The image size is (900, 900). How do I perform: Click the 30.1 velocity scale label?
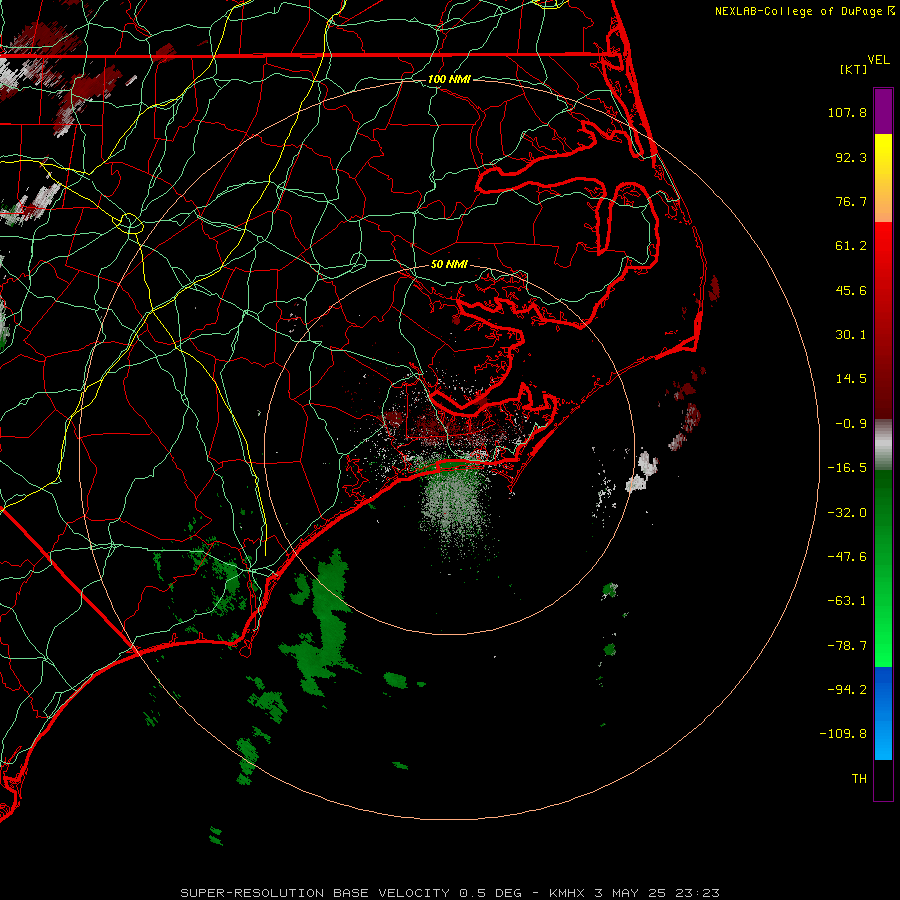(x=851, y=335)
